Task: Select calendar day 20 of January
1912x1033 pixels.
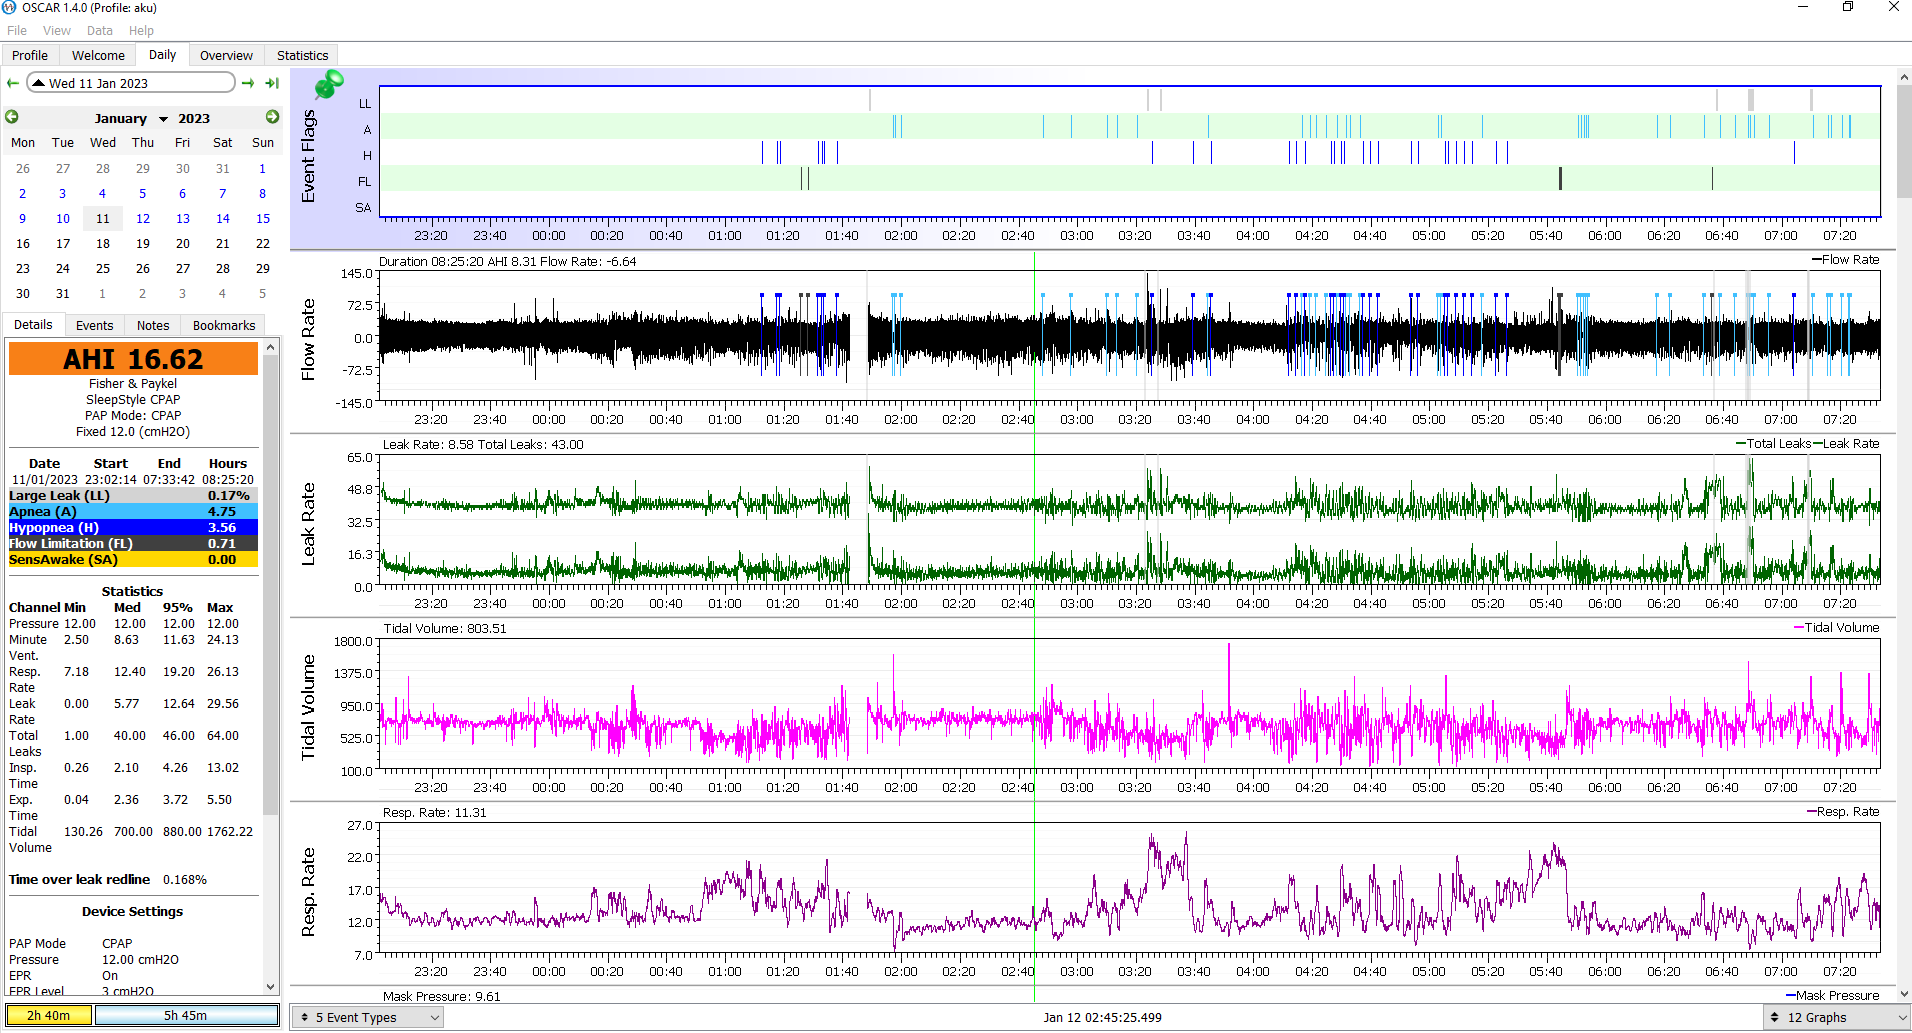Action: (x=183, y=243)
